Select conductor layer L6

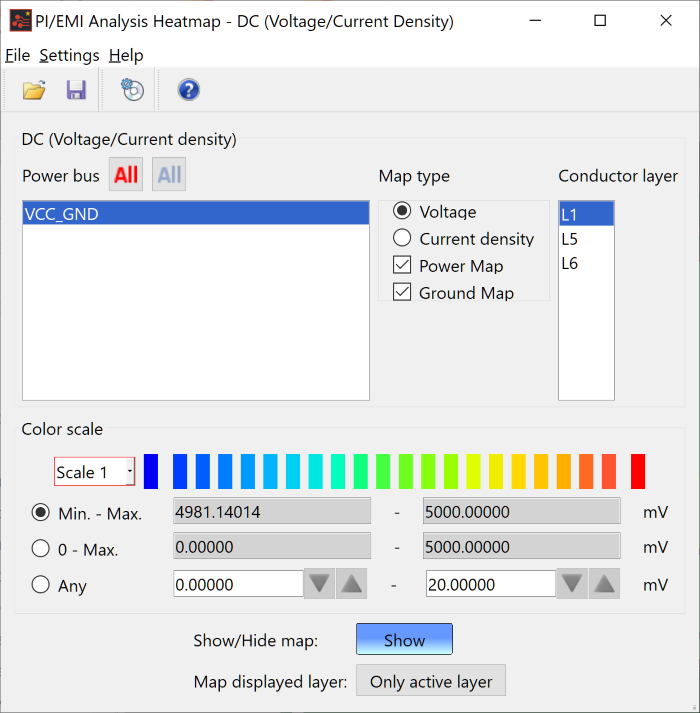[586, 263]
